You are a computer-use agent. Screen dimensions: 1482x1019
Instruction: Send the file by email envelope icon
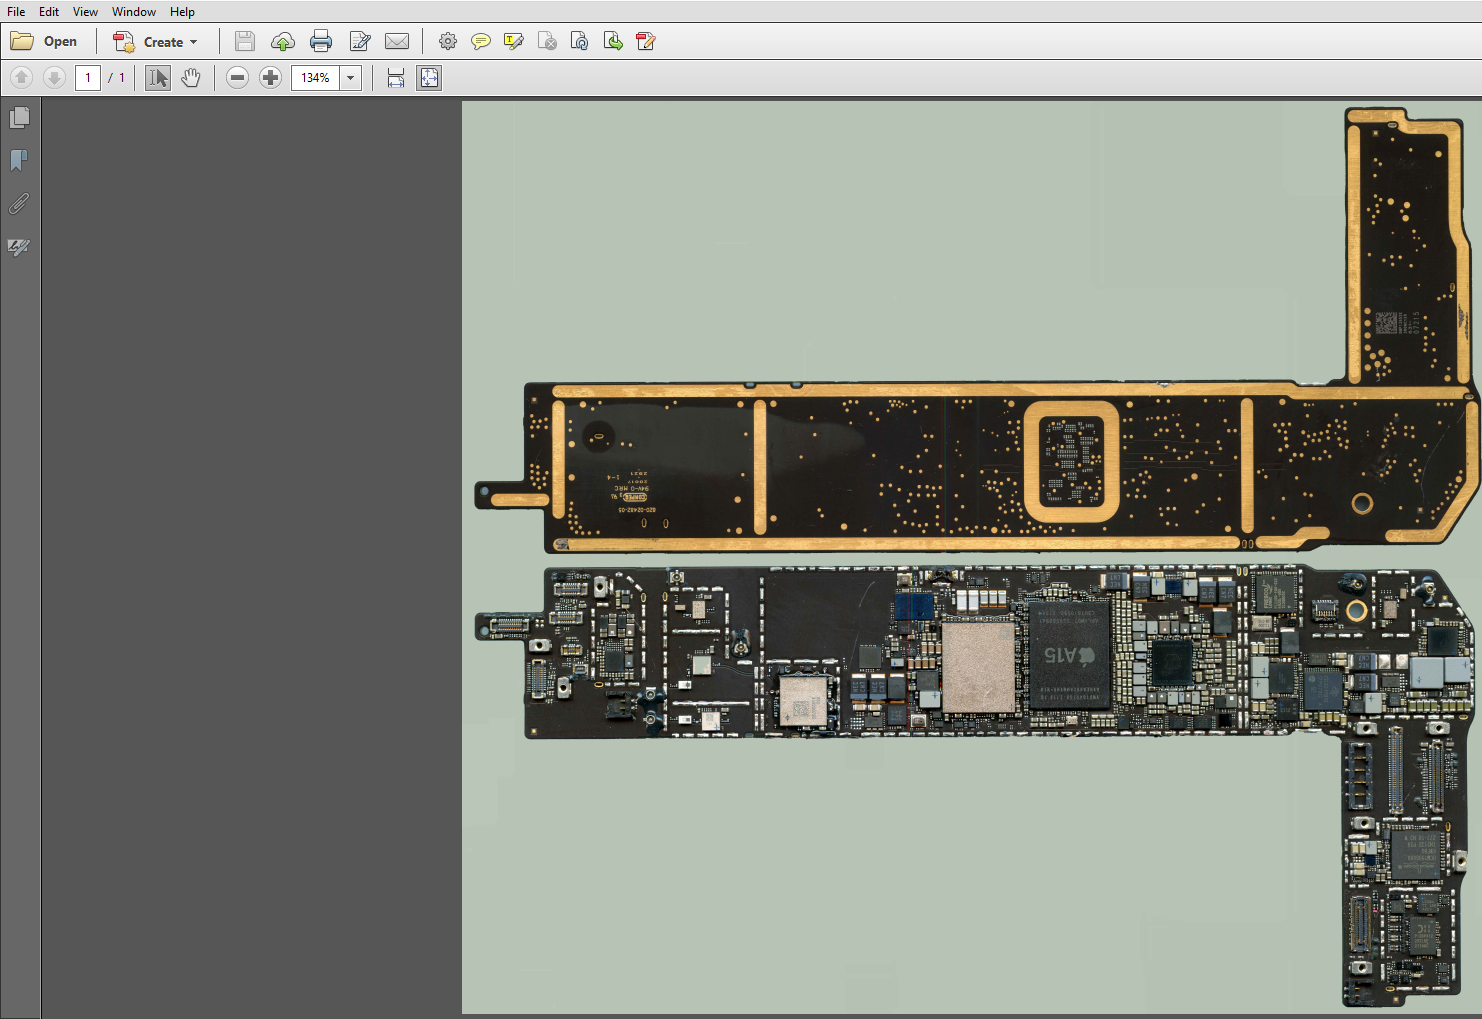point(397,41)
